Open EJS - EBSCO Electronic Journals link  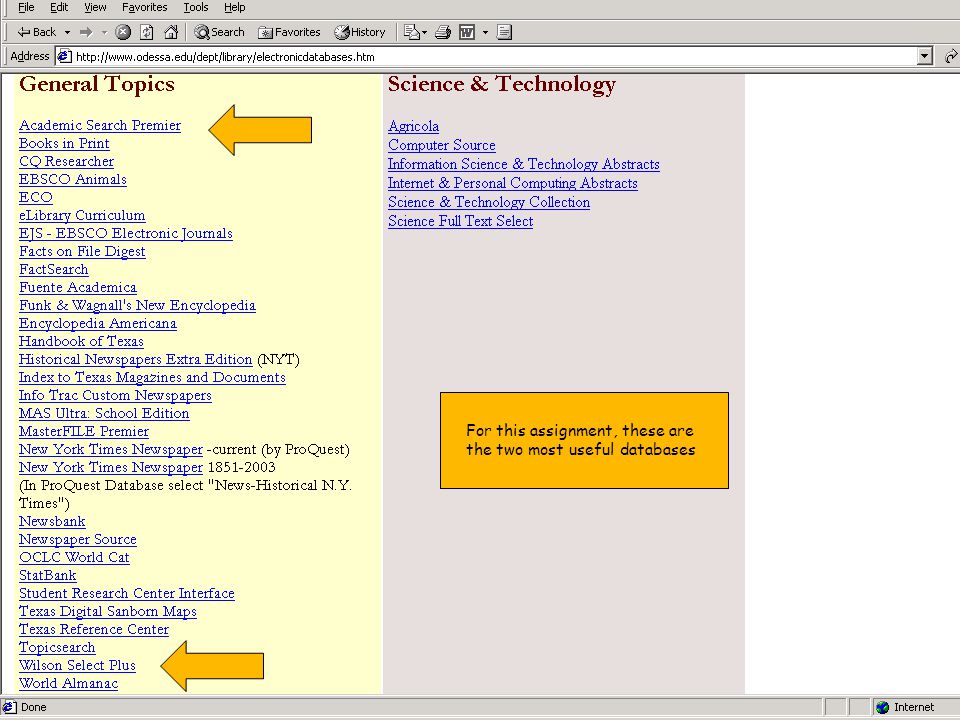126,233
